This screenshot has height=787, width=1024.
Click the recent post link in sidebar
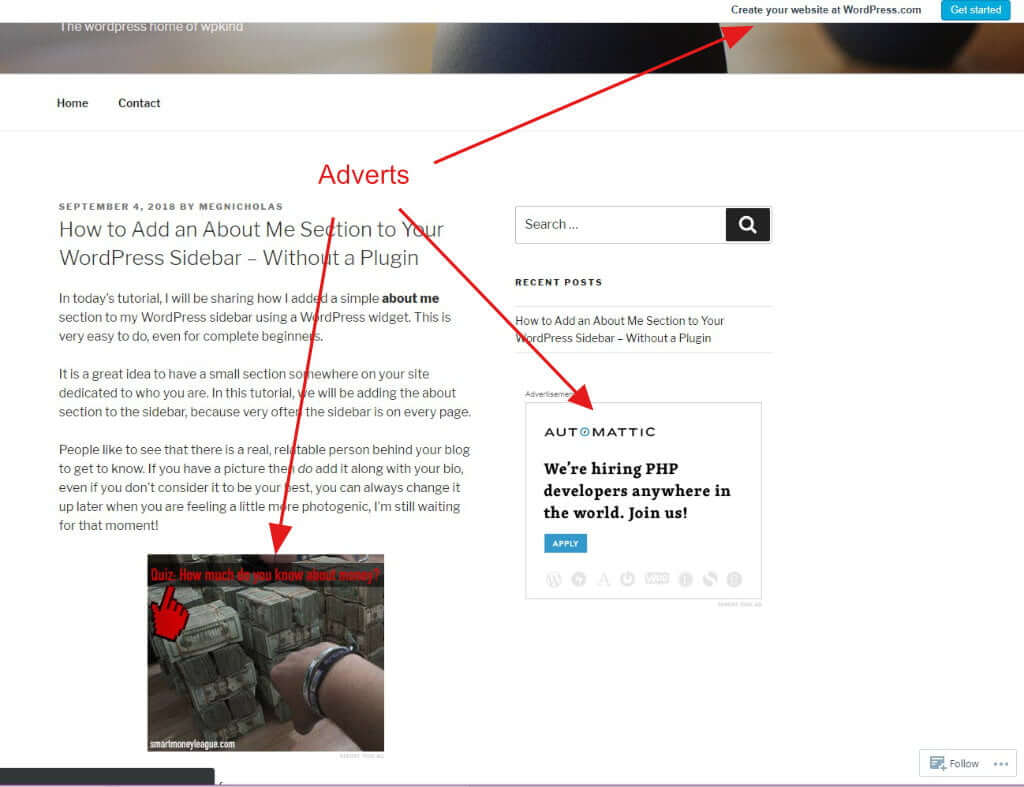pos(619,329)
